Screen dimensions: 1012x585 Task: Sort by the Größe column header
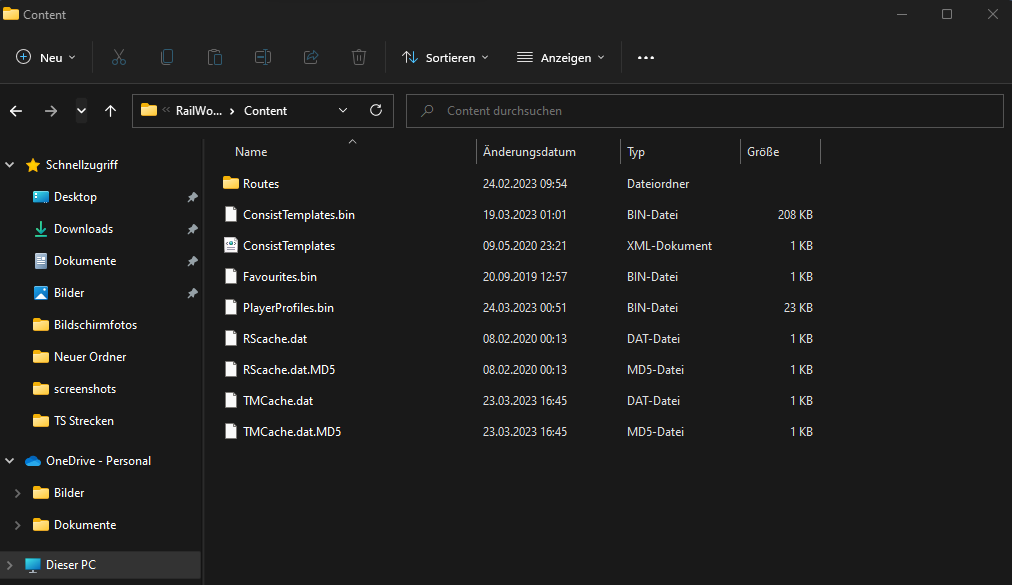(x=762, y=152)
